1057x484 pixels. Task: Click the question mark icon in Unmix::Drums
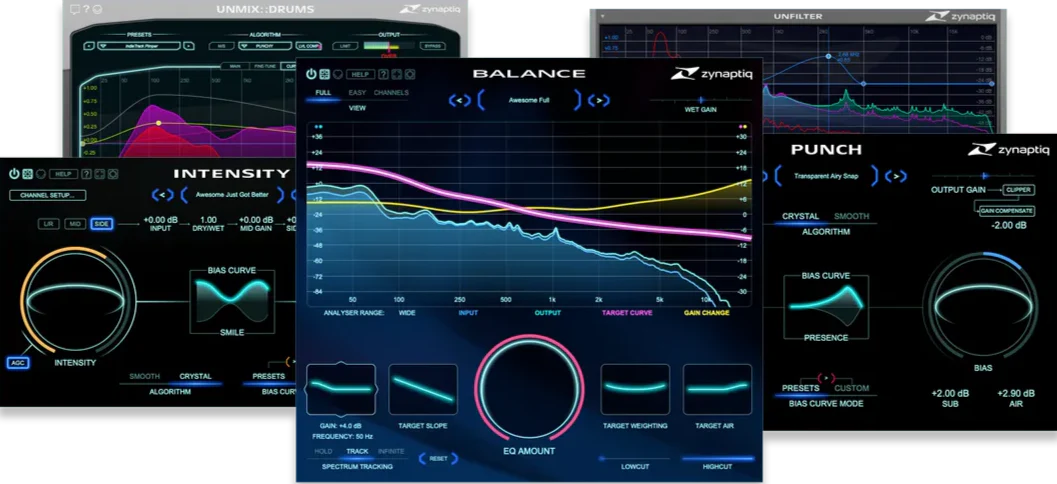click(86, 9)
